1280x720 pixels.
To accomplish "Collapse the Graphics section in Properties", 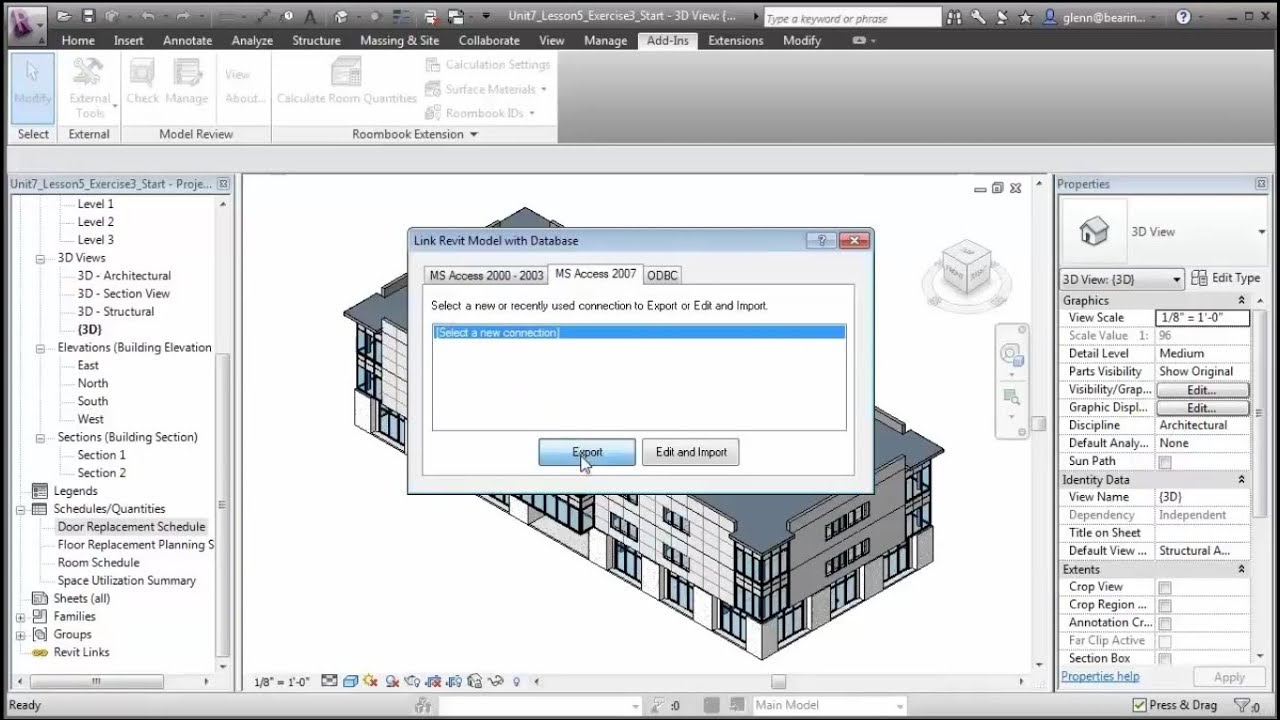I will click(1242, 300).
